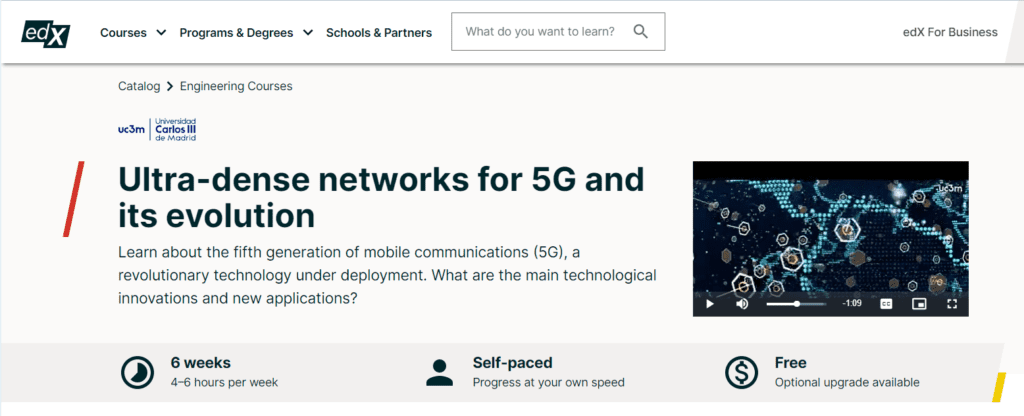The width and height of the screenshot is (1024, 416).
Task: Go to Catalog breadcrumb
Action: [x=139, y=86]
